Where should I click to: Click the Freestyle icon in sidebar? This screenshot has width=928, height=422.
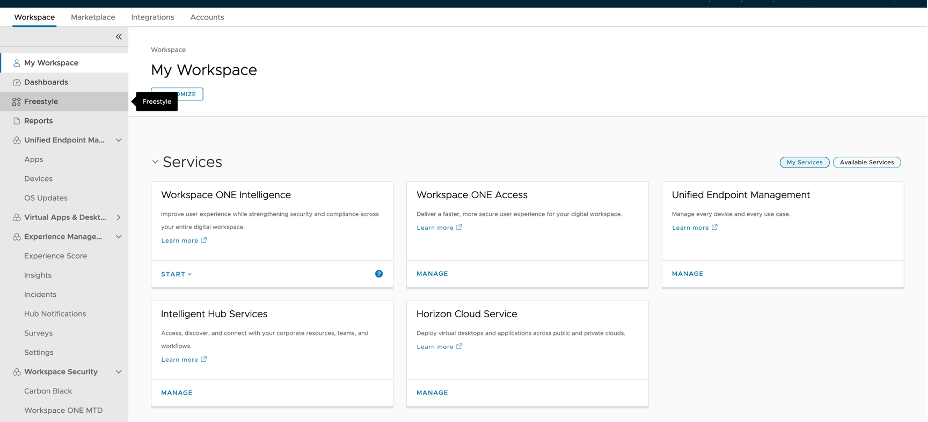pos(16,102)
